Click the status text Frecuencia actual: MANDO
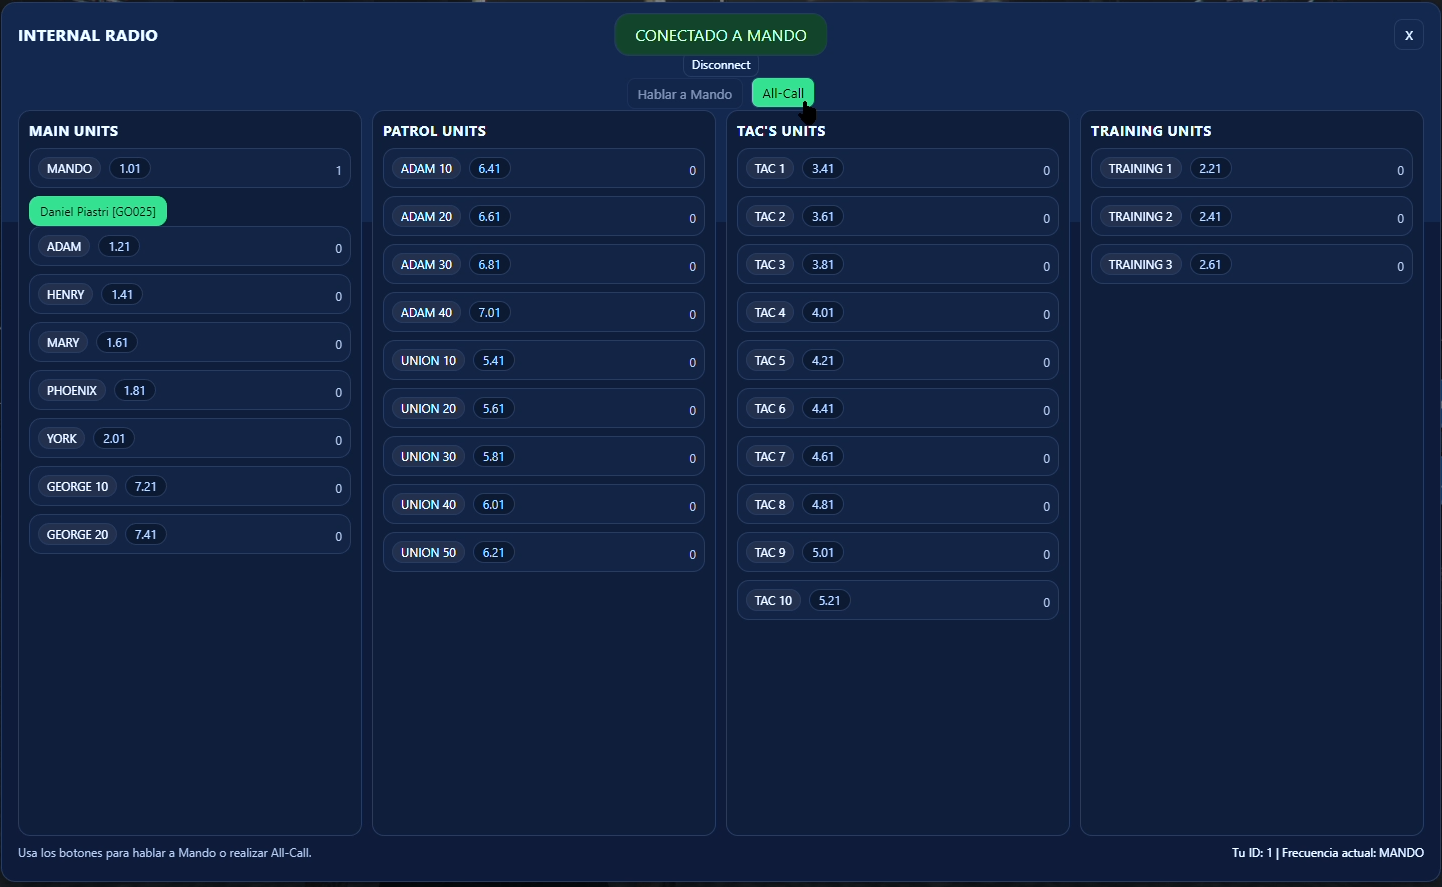Viewport: 1442px width, 887px height. (1353, 853)
